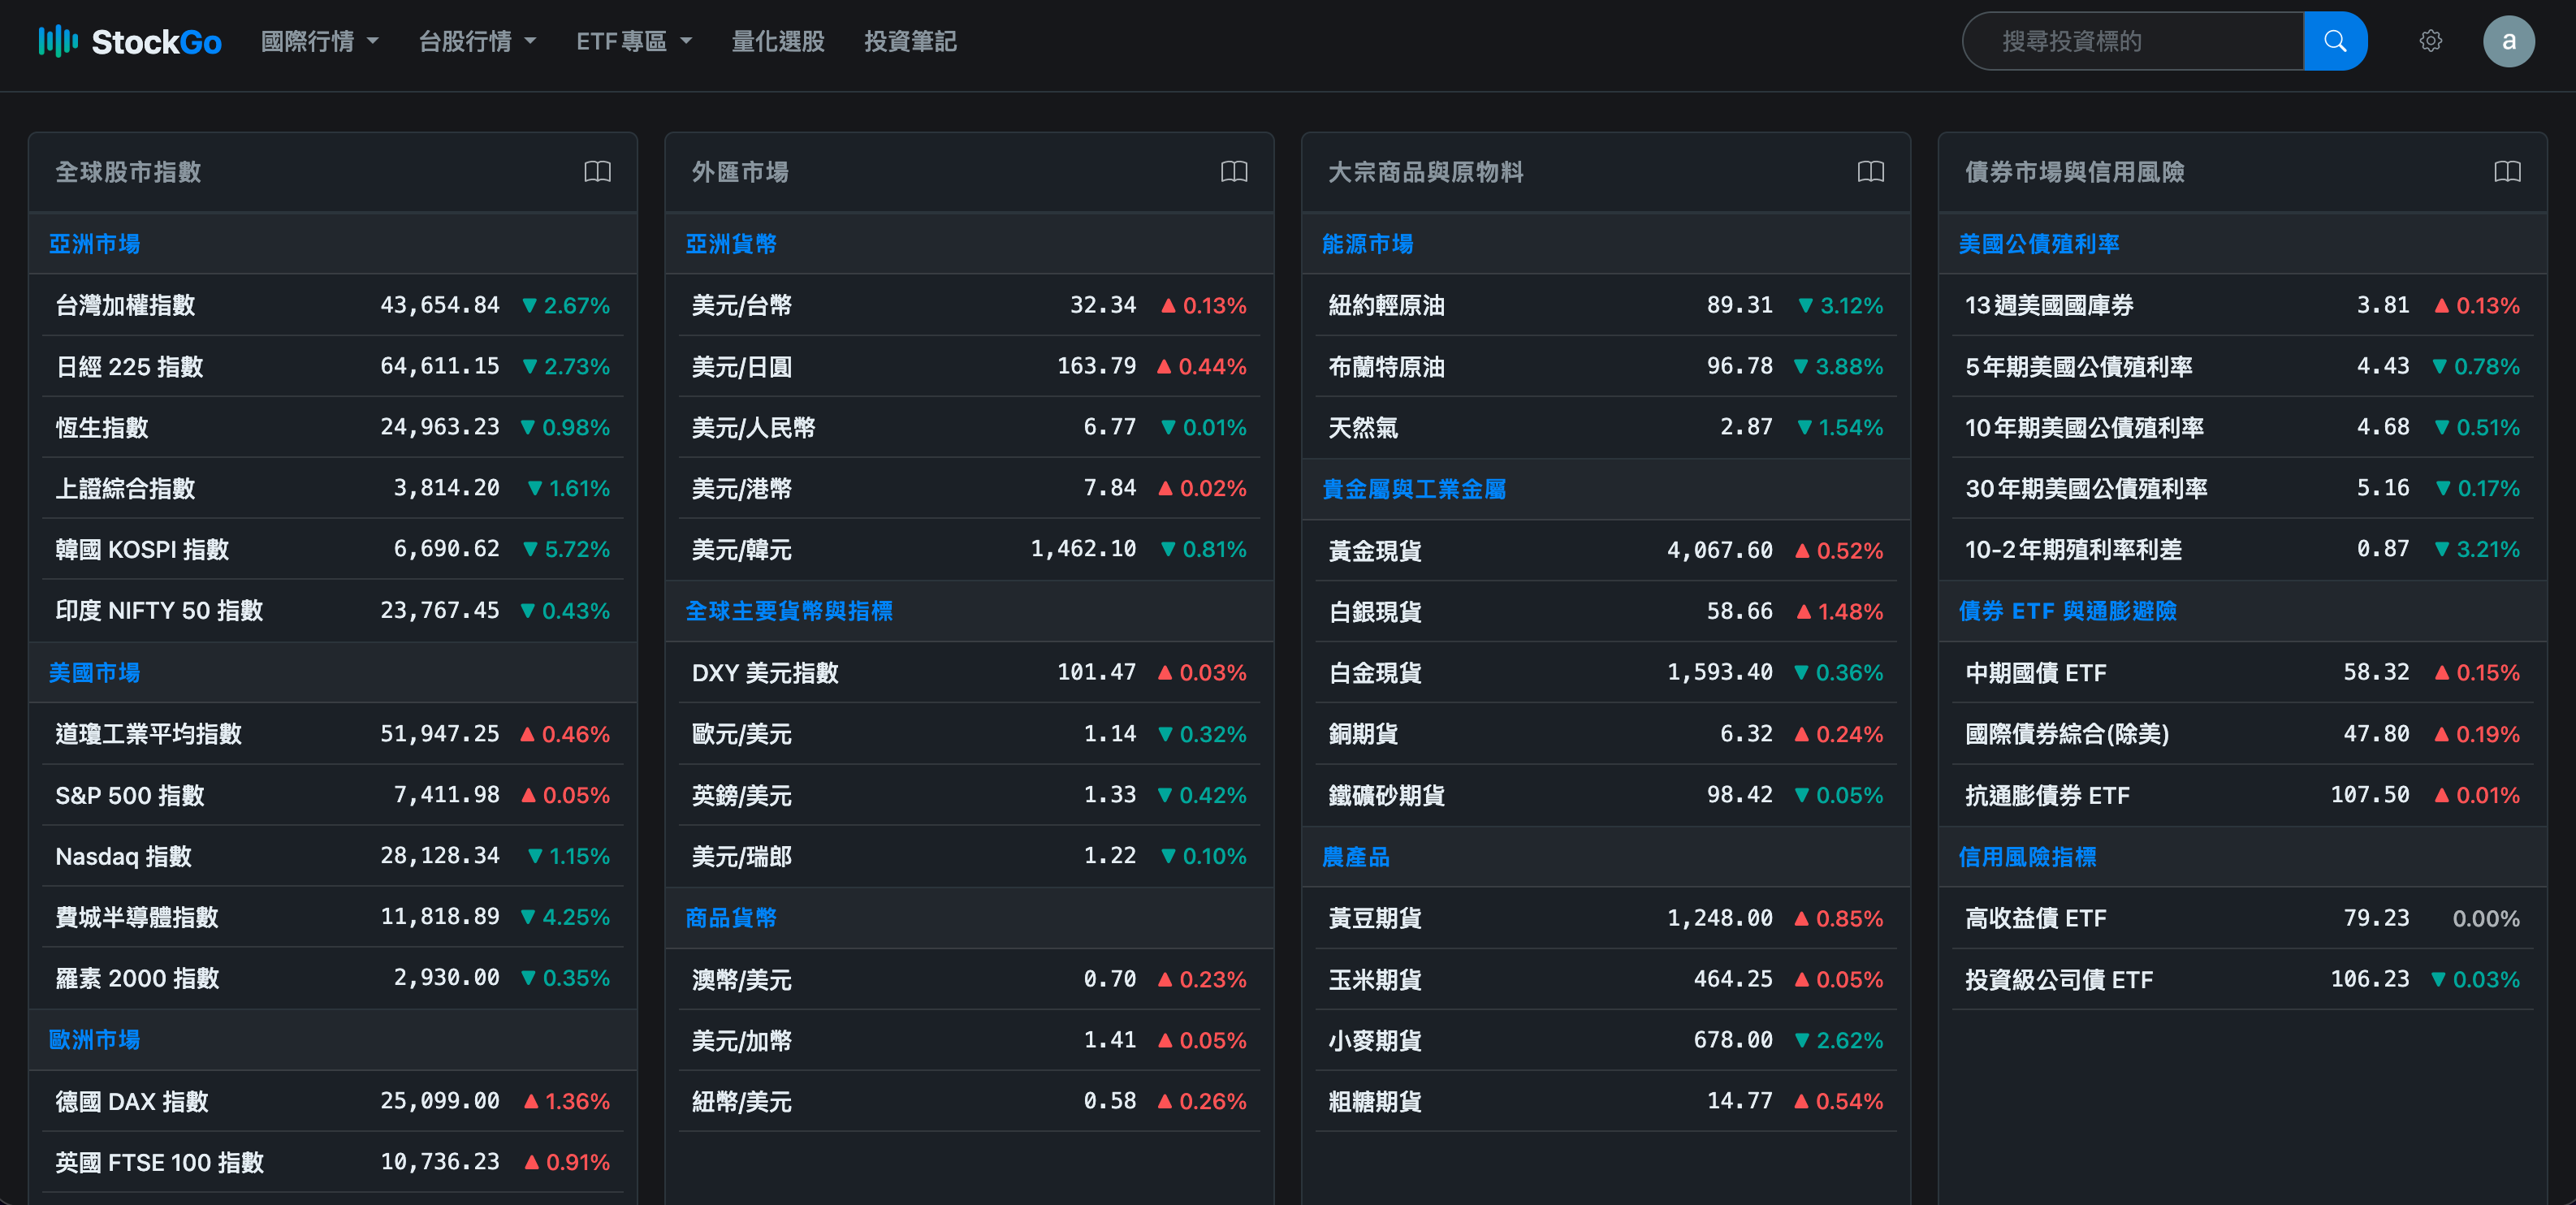Open the 能源市場 section link
This screenshot has height=1205, width=2576.
point(1367,244)
